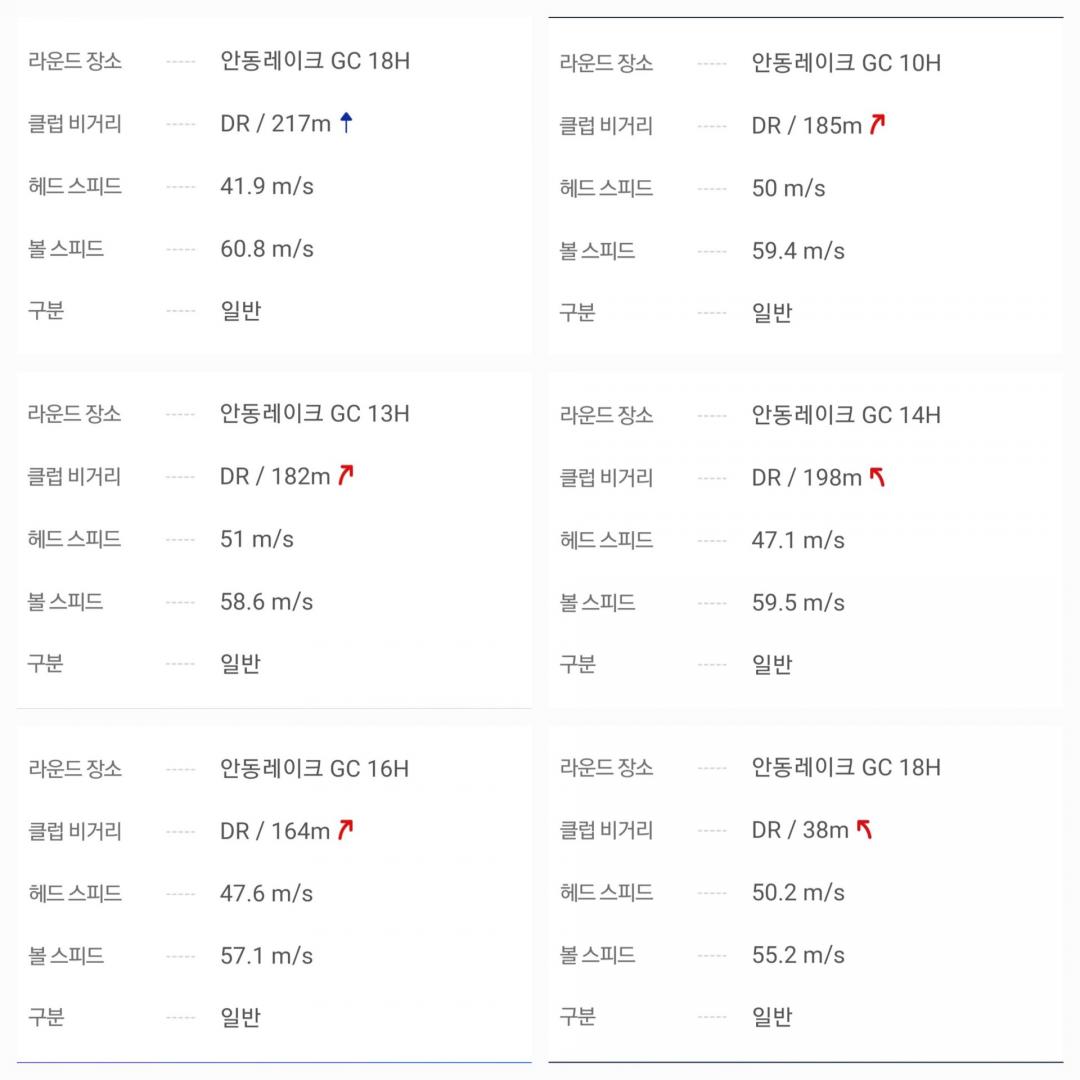This screenshot has width=1080, height=1080.
Task: Click the red up-left arrow beside 198m
Action: [x=877, y=478]
